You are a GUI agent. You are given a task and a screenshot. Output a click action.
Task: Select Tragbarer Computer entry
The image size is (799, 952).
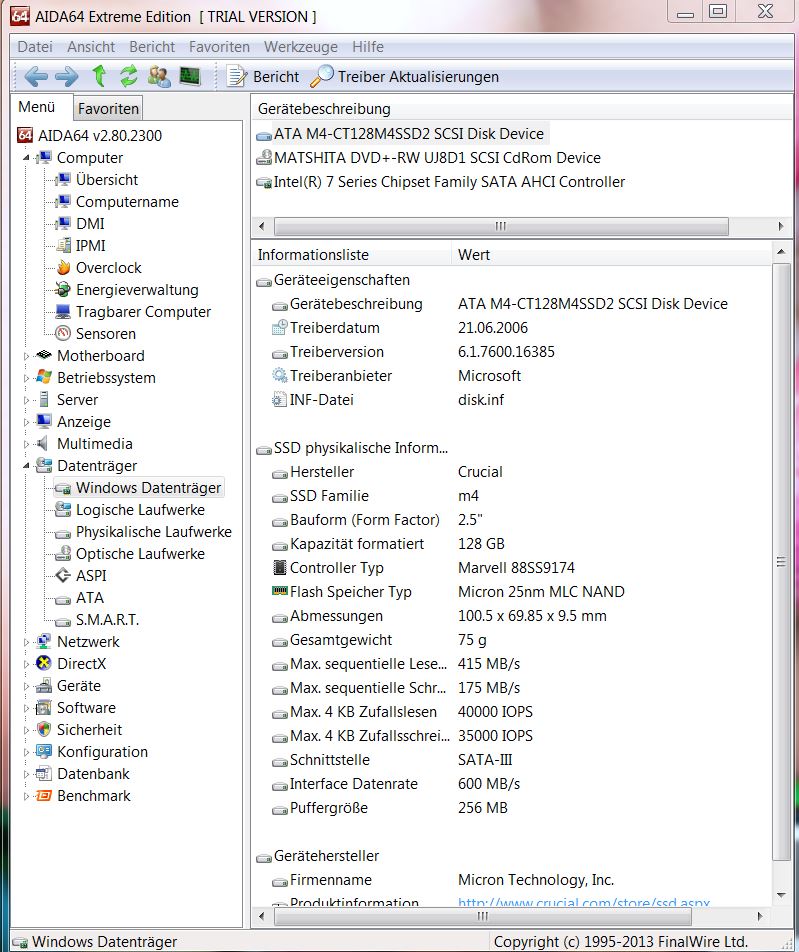[143, 311]
